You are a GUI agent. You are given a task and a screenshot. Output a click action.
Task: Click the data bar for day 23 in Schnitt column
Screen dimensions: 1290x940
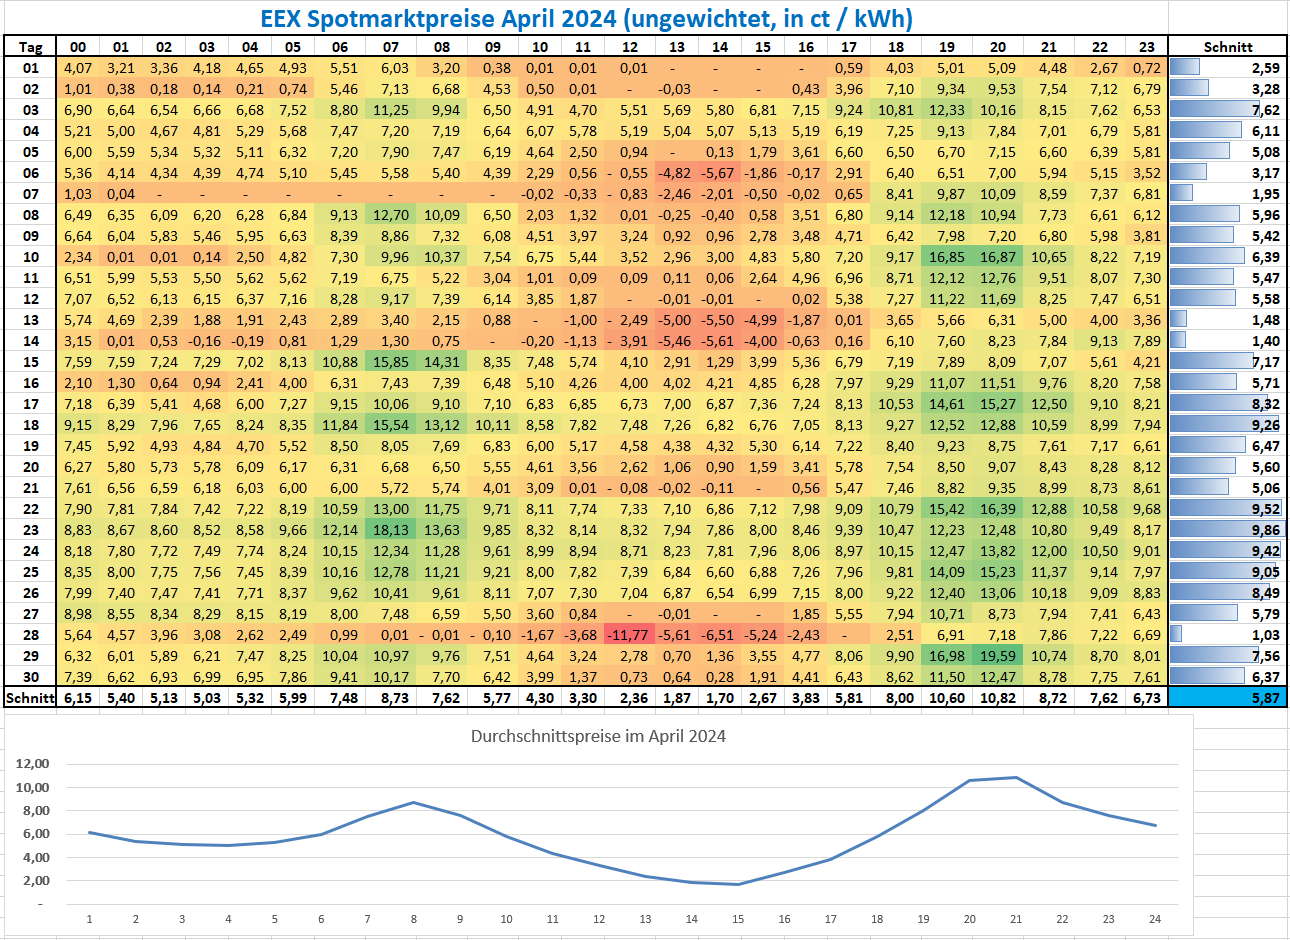point(1225,530)
